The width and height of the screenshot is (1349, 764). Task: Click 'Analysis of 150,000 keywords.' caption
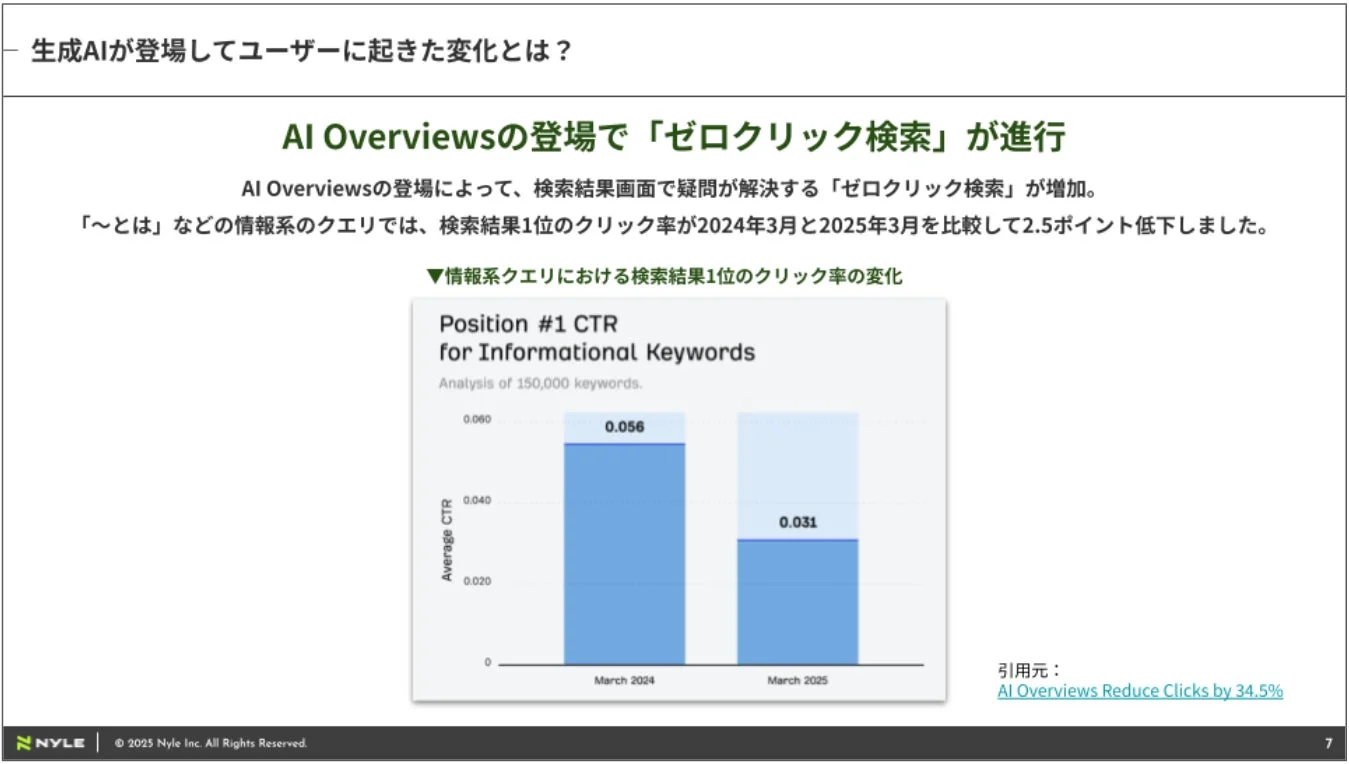tap(540, 383)
